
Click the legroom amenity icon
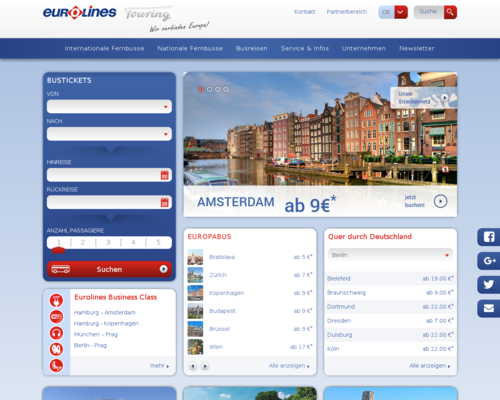click(x=56, y=349)
